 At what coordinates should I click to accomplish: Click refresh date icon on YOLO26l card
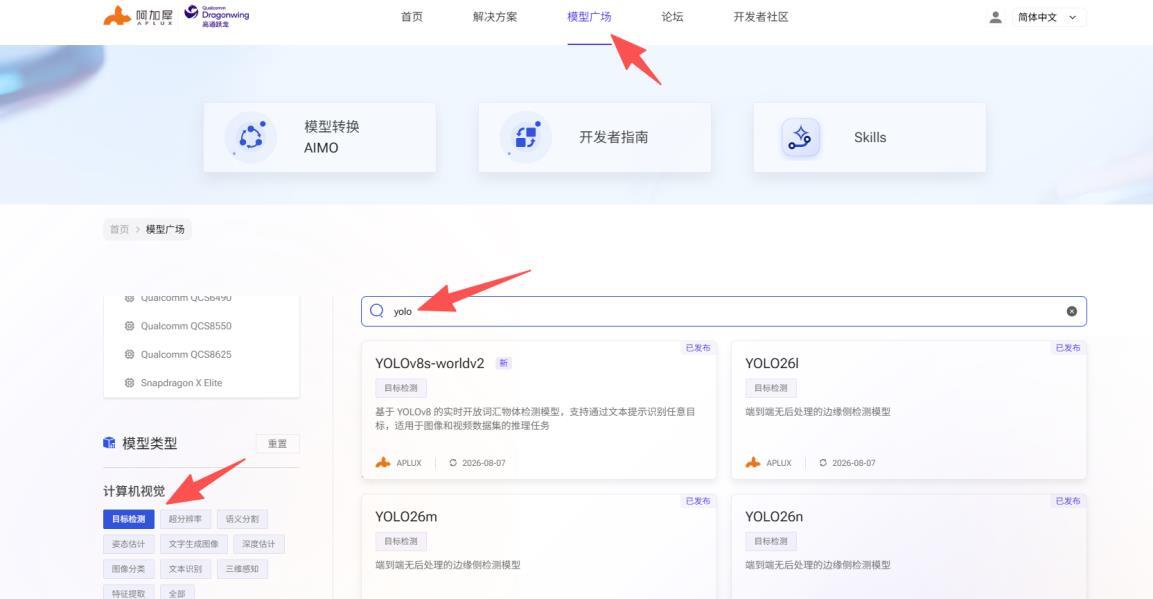[x=823, y=463]
